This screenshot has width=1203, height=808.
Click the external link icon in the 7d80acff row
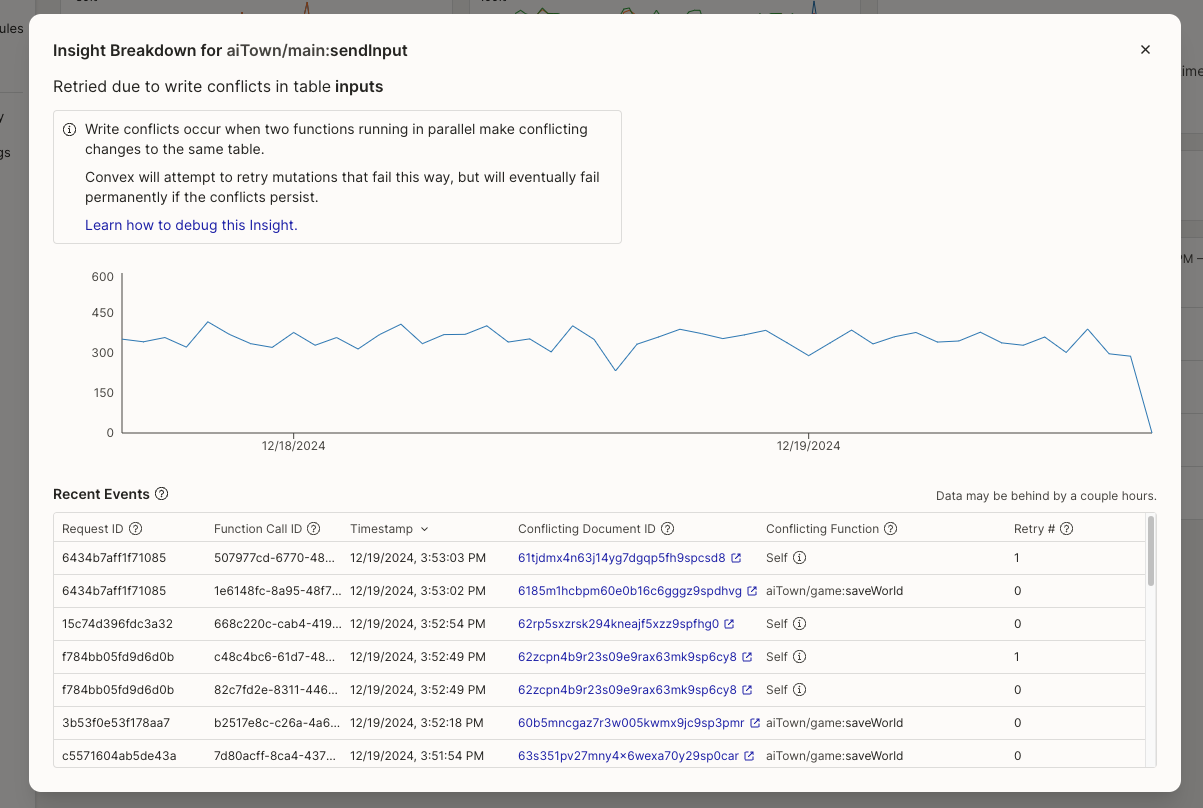click(749, 756)
